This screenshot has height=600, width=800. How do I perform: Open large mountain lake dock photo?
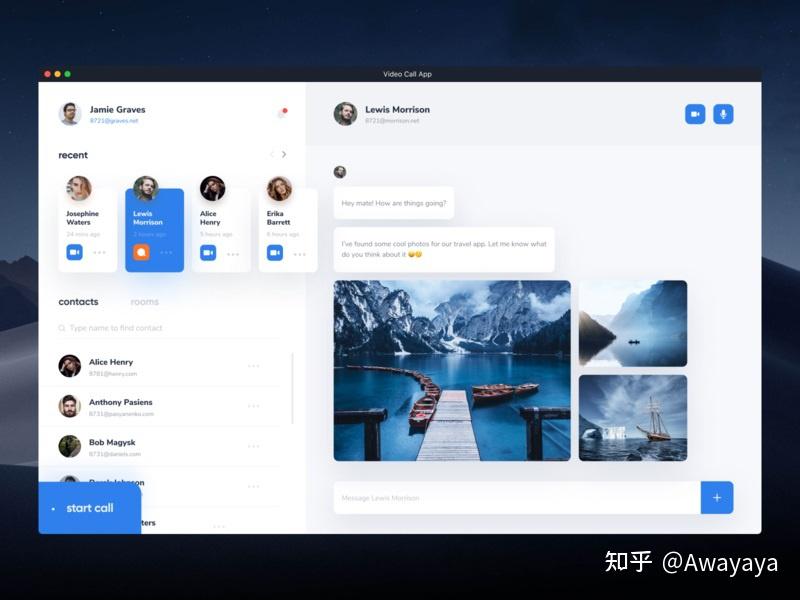[x=452, y=370]
